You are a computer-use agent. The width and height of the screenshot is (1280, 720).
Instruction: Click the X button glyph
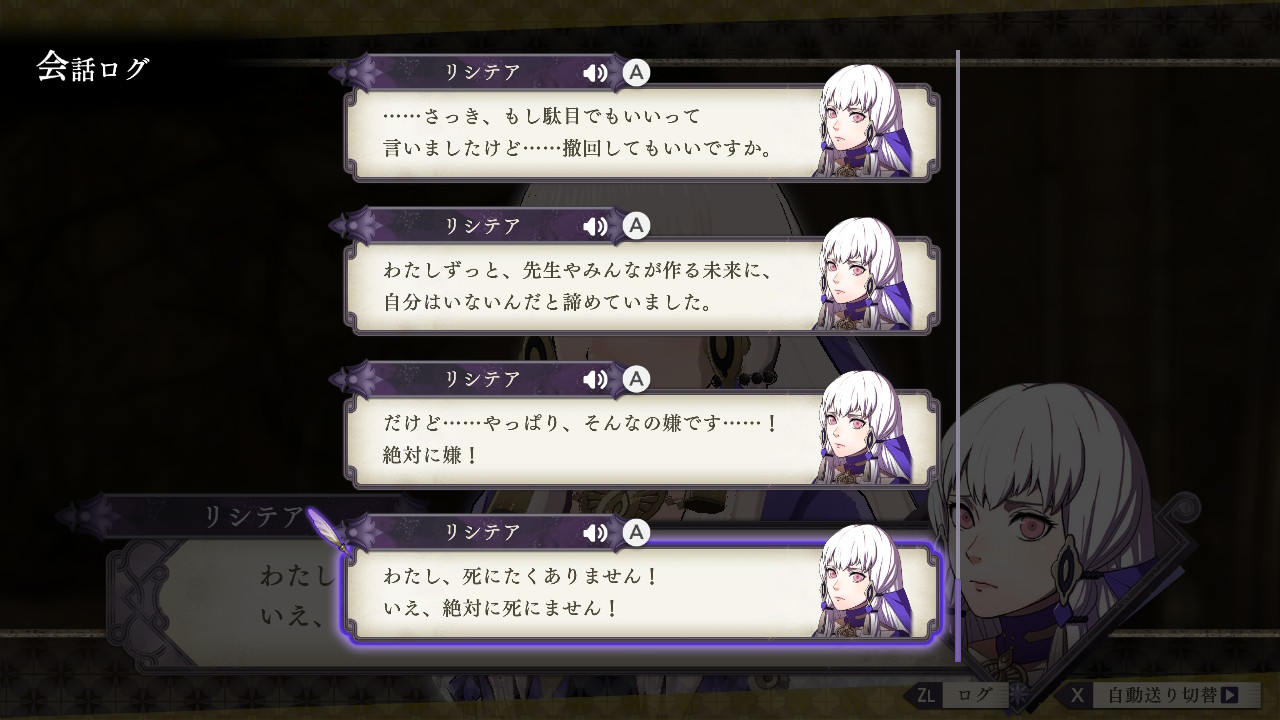click(x=1077, y=695)
